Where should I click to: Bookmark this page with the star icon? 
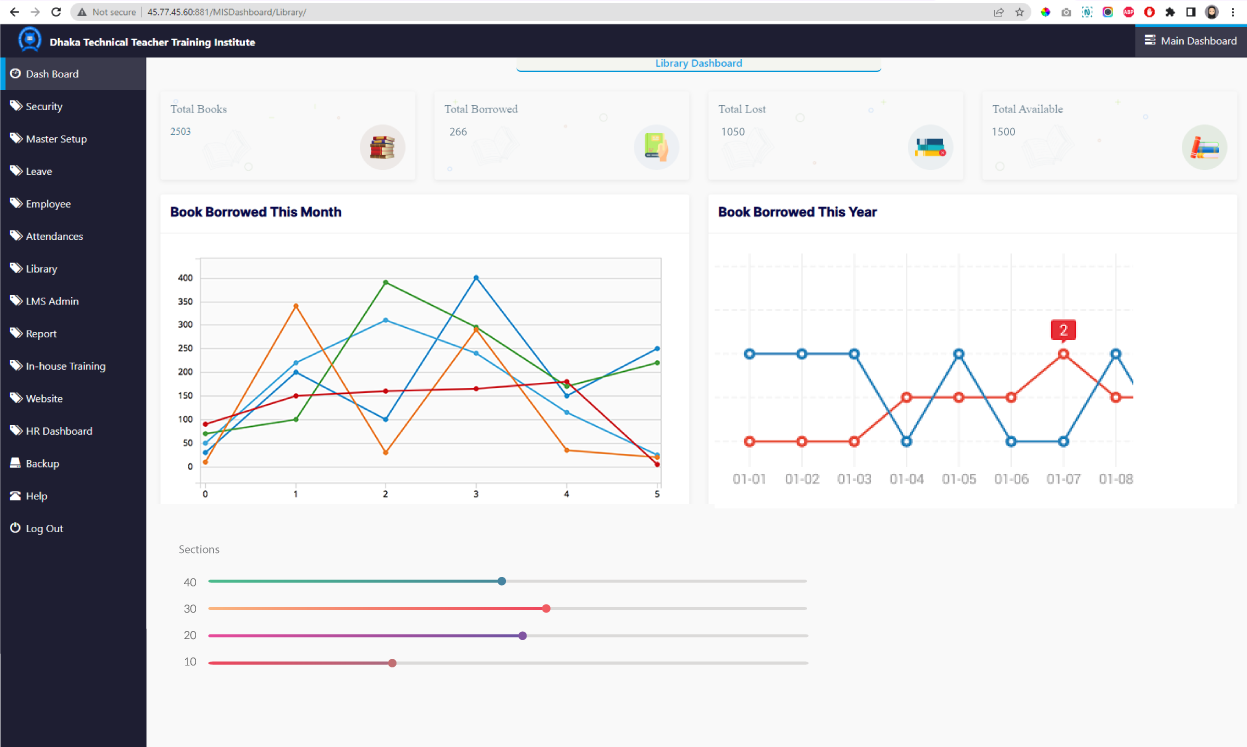pos(1019,12)
